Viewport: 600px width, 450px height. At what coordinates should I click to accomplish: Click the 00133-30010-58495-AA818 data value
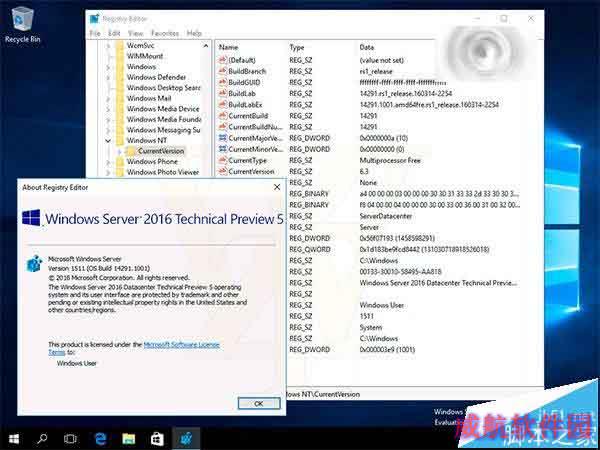tap(401, 272)
